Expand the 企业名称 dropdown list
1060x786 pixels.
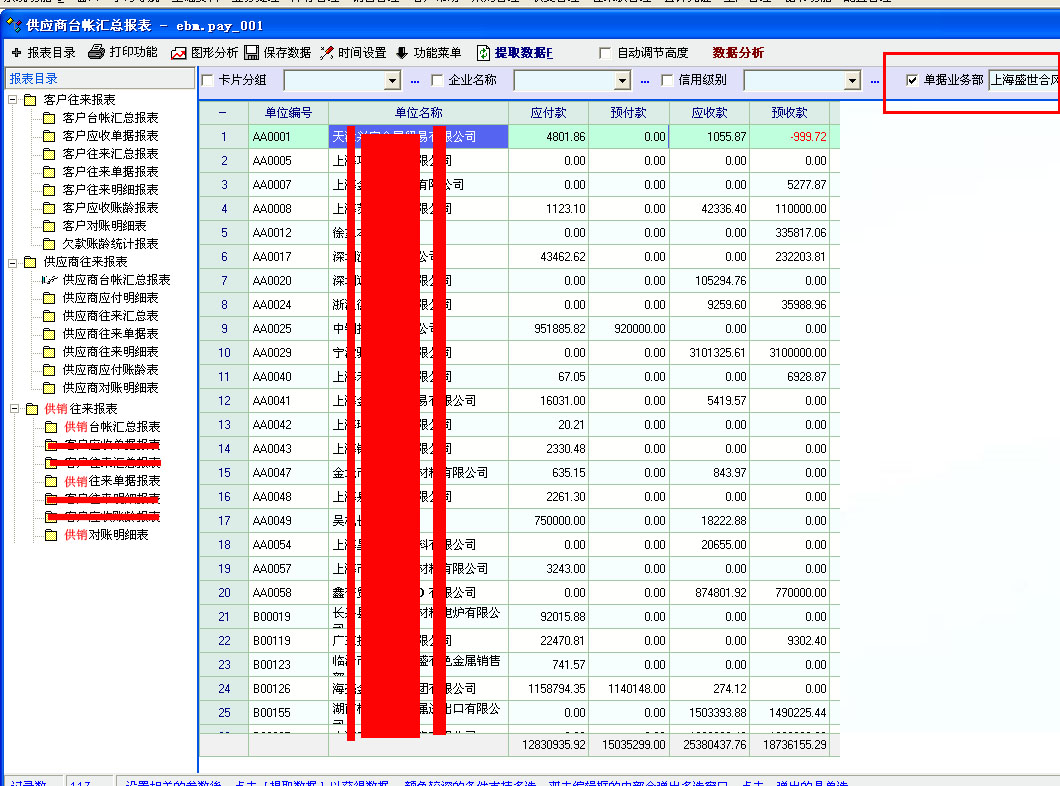click(623, 80)
